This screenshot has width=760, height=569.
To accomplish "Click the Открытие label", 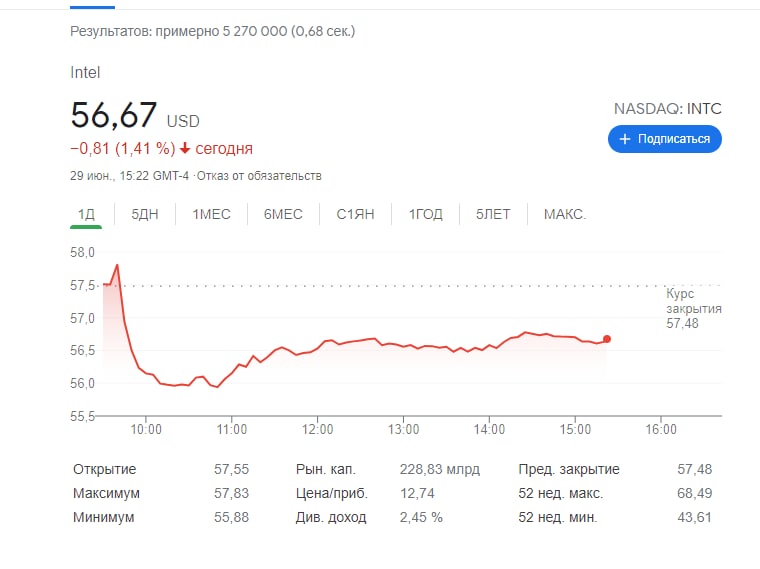I will 105,469.
